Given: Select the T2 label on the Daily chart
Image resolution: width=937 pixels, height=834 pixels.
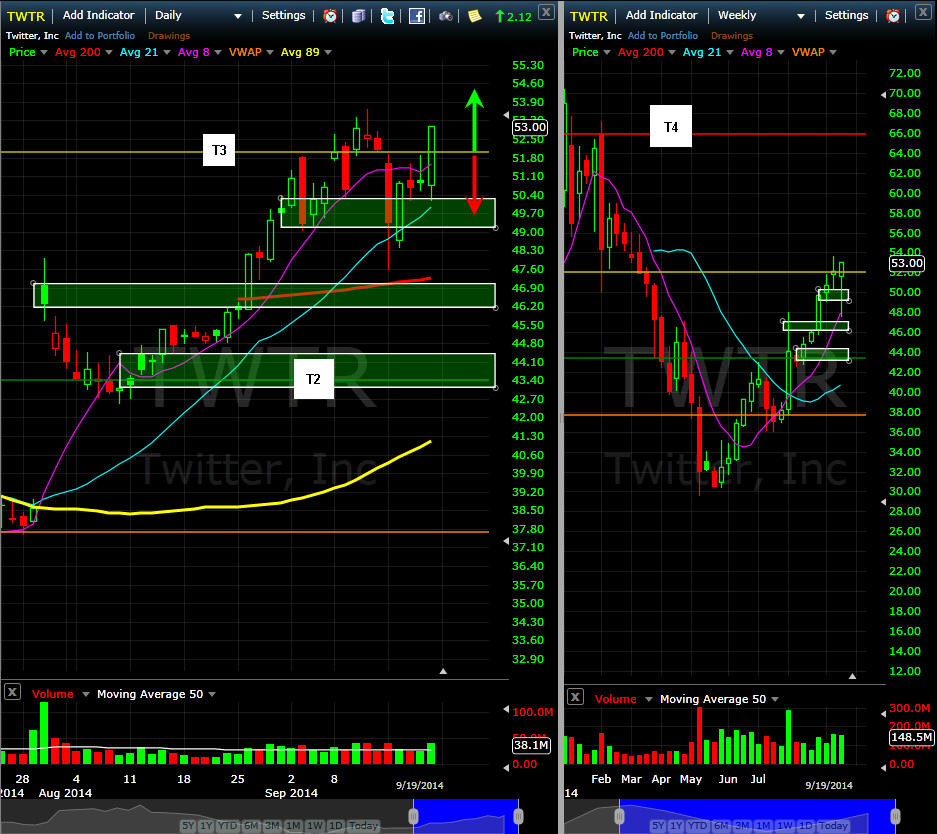Looking at the screenshot, I should [x=313, y=379].
